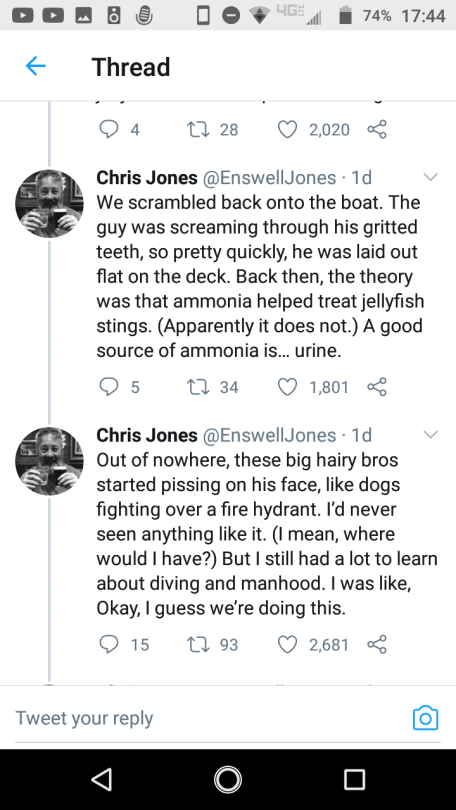The width and height of the screenshot is (456, 810).
Task: Share the tweet about ammonia and urine
Action: pyautogui.click(x=377, y=387)
